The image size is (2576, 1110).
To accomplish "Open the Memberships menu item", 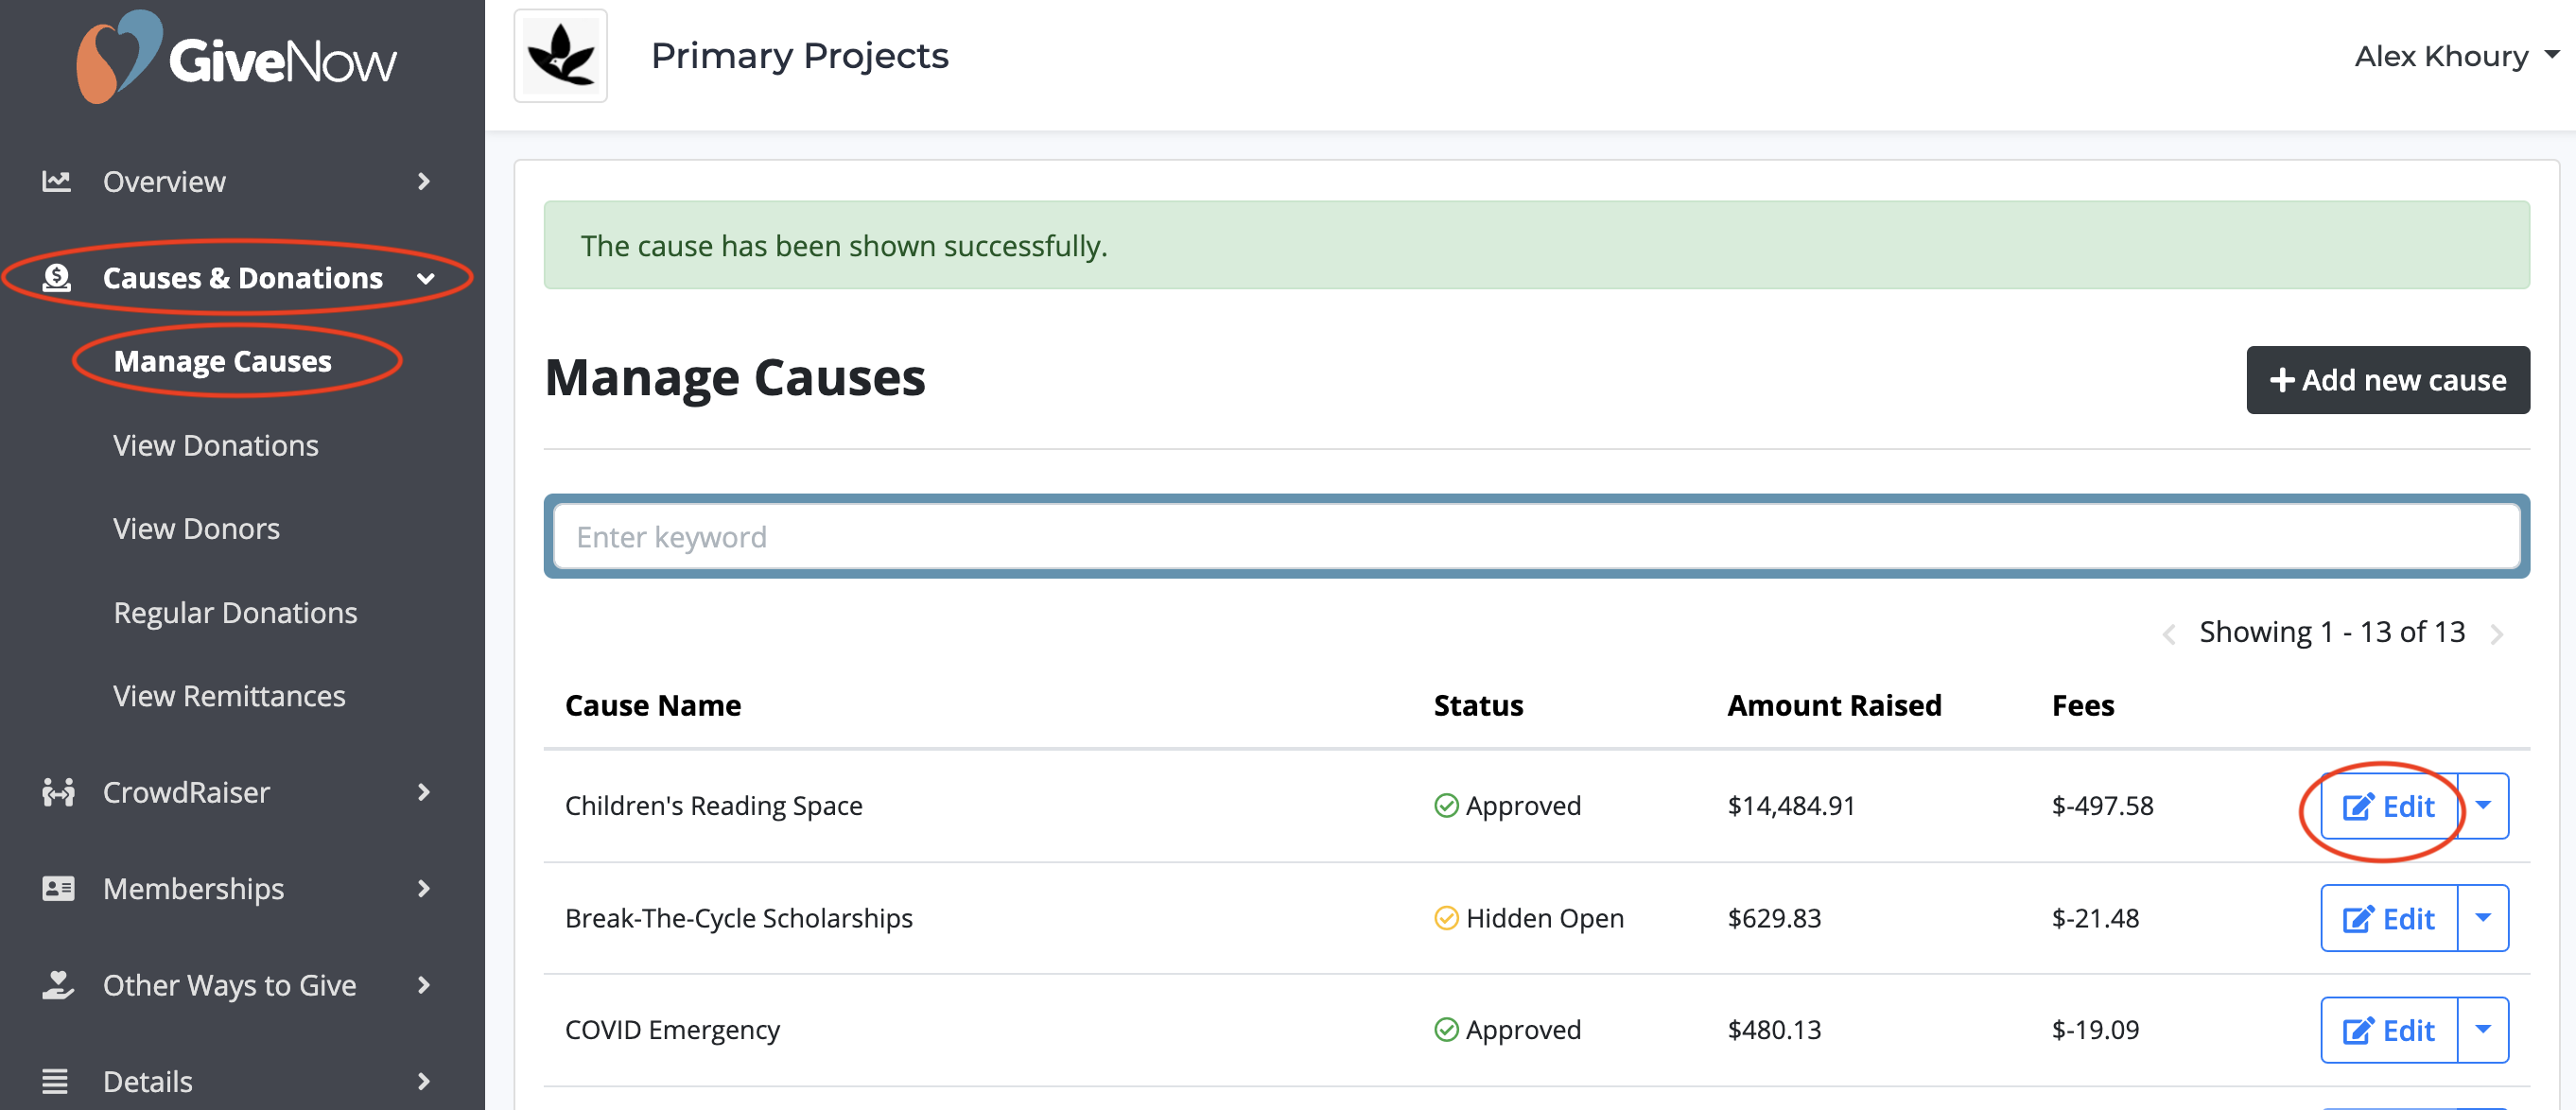I will click(x=193, y=888).
